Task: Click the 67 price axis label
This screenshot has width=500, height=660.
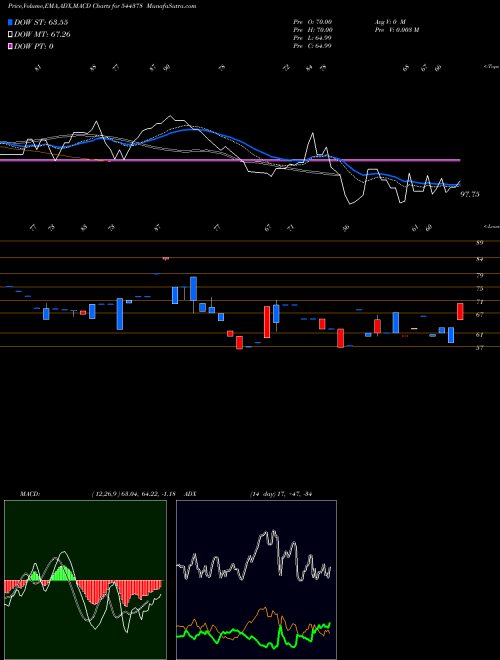Action: pos(479,314)
